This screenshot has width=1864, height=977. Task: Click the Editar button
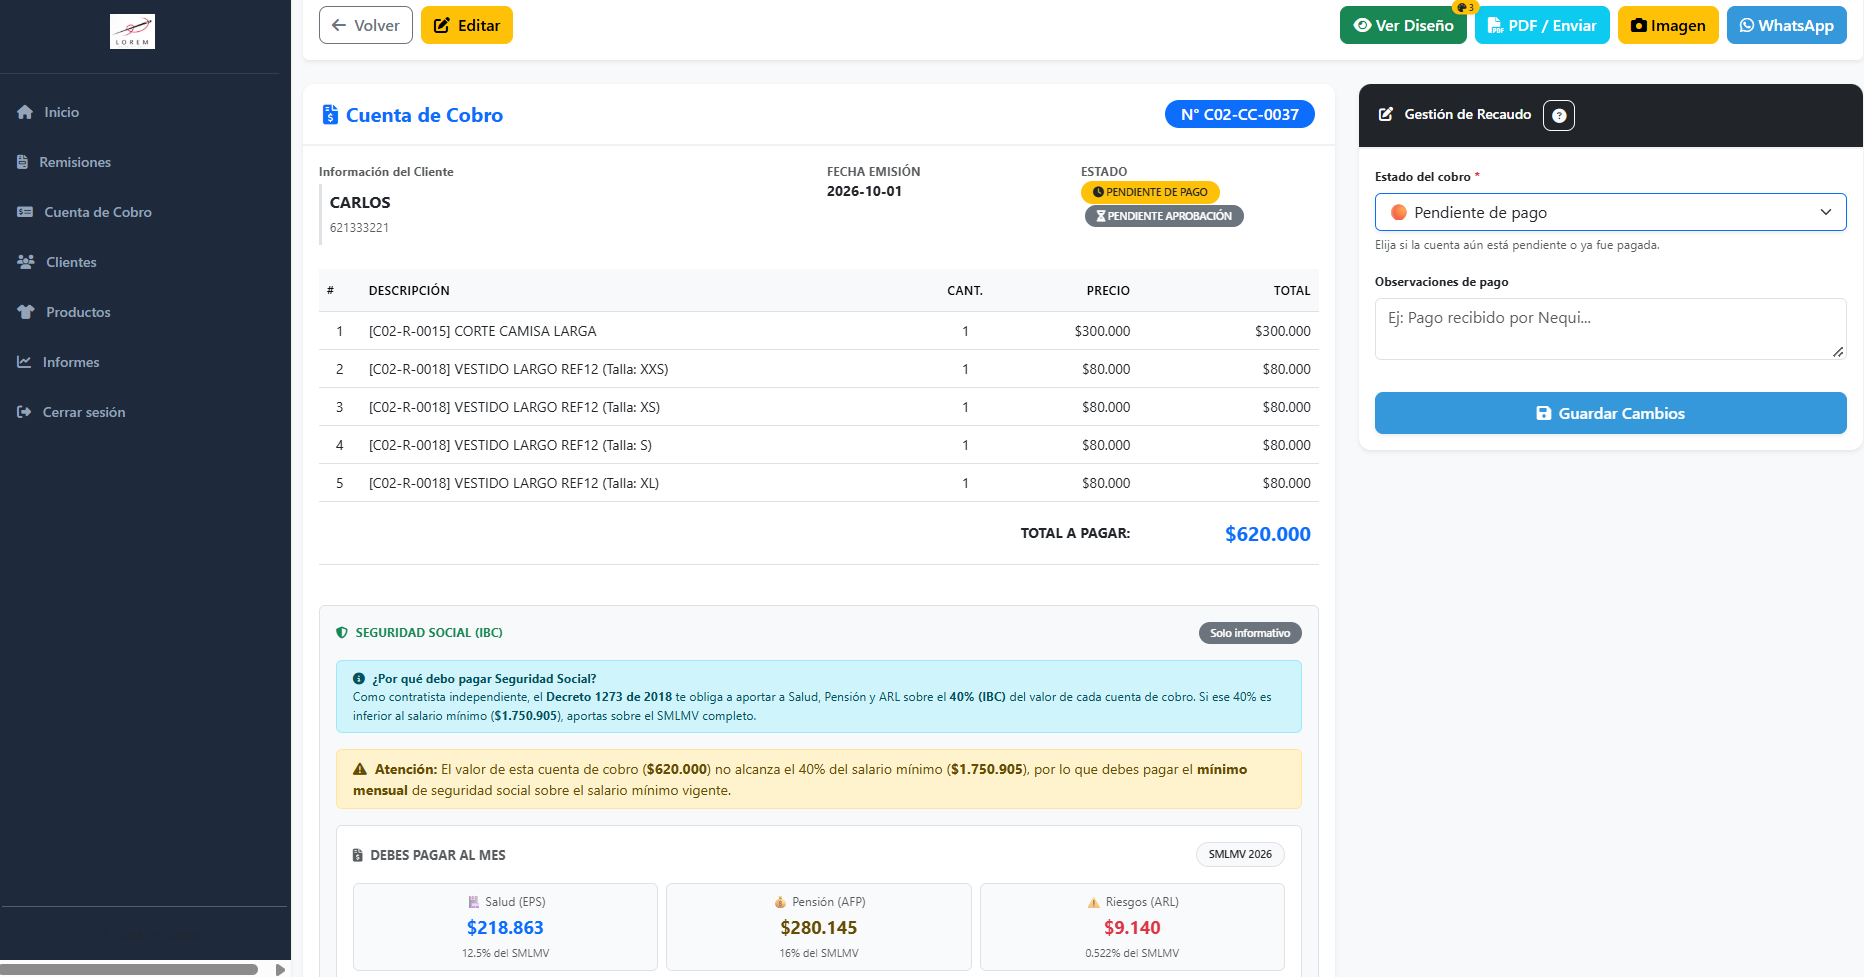467,25
